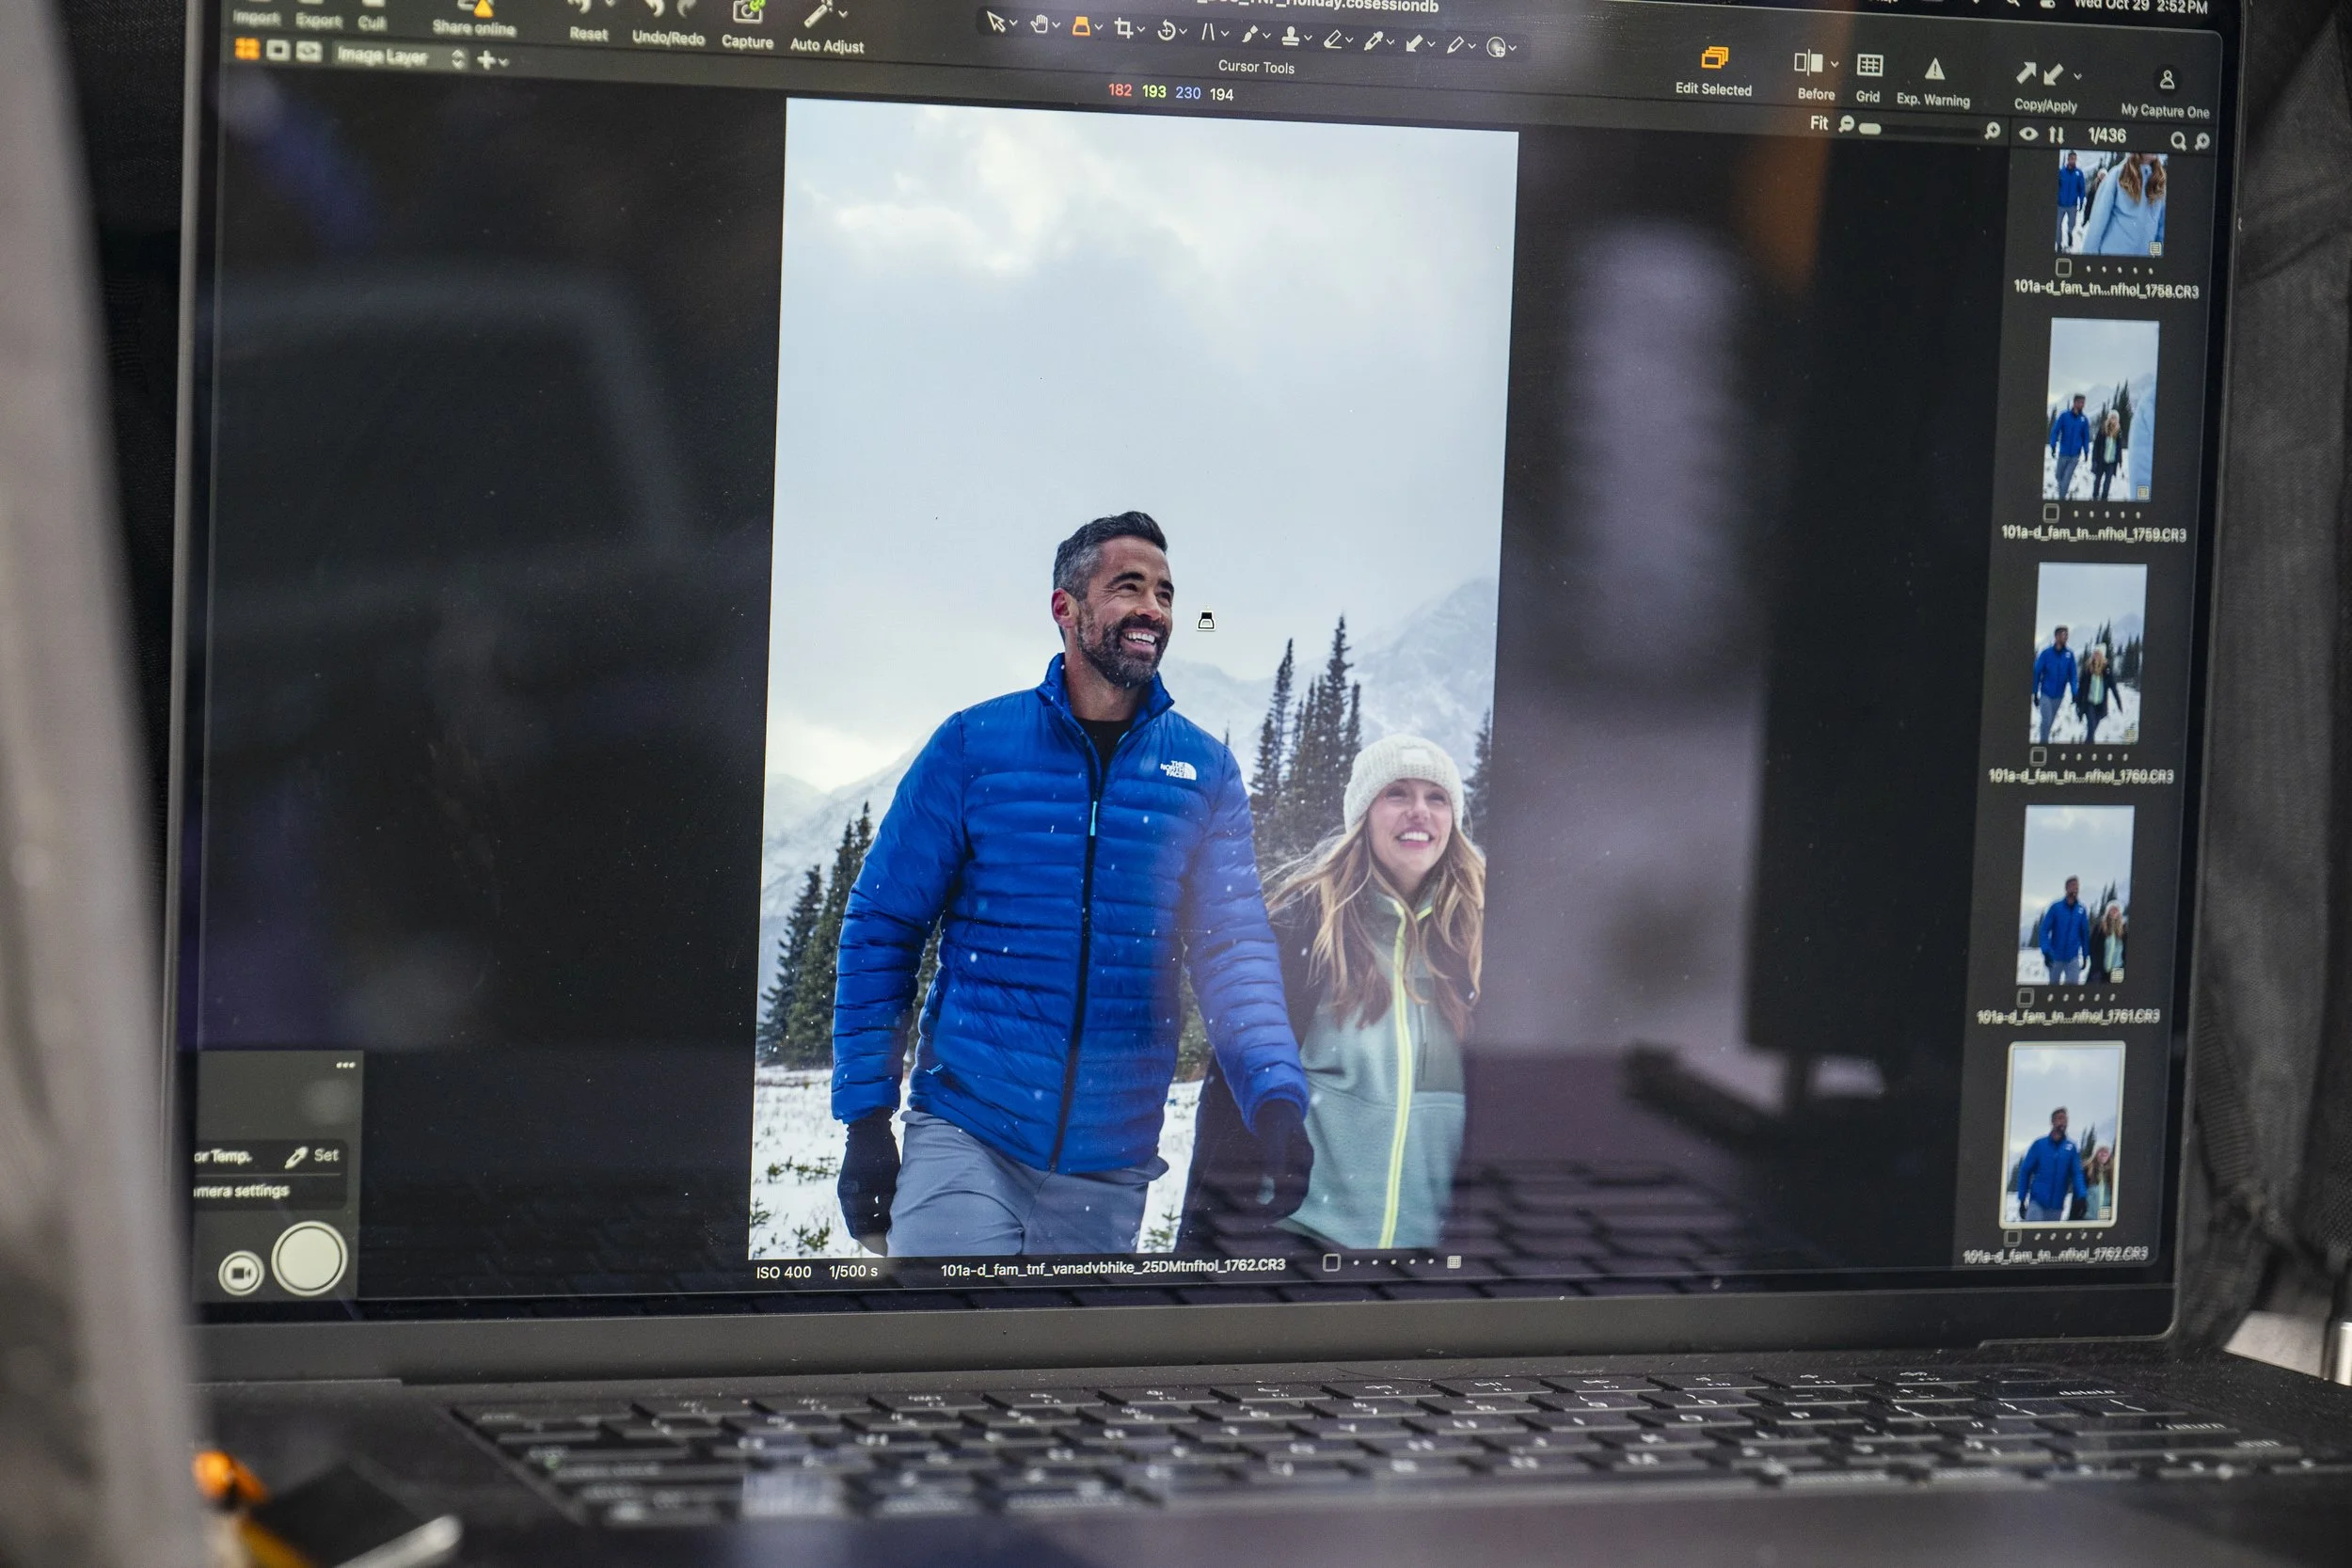2352x1568 pixels.
Task: Enable the Grid overlay icon
Action: click(1869, 66)
